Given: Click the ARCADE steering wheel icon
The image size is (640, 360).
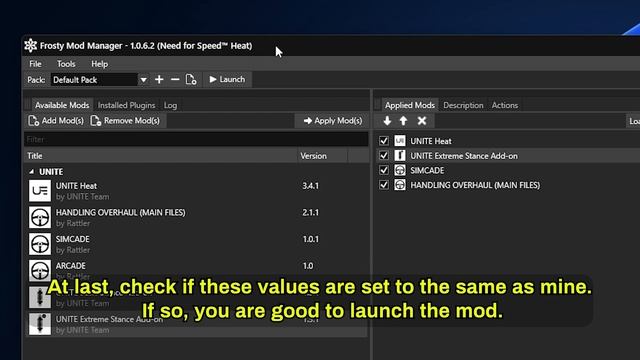Looking at the screenshot, I should (40, 270).
